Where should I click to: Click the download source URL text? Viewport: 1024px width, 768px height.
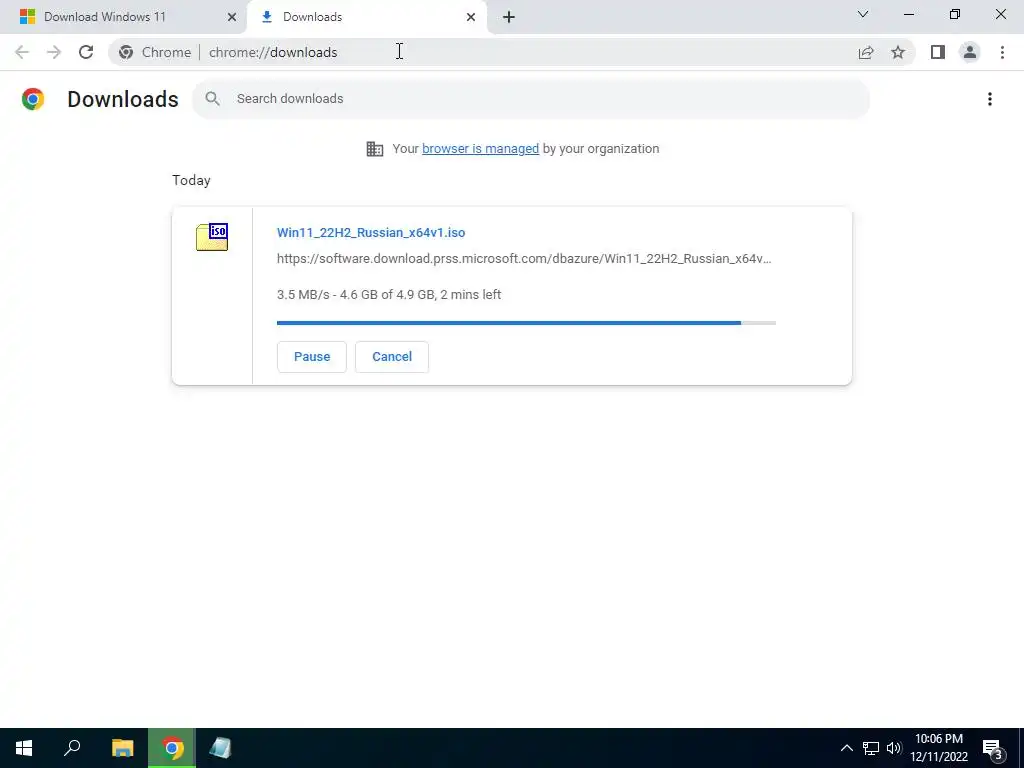point(524,259)
